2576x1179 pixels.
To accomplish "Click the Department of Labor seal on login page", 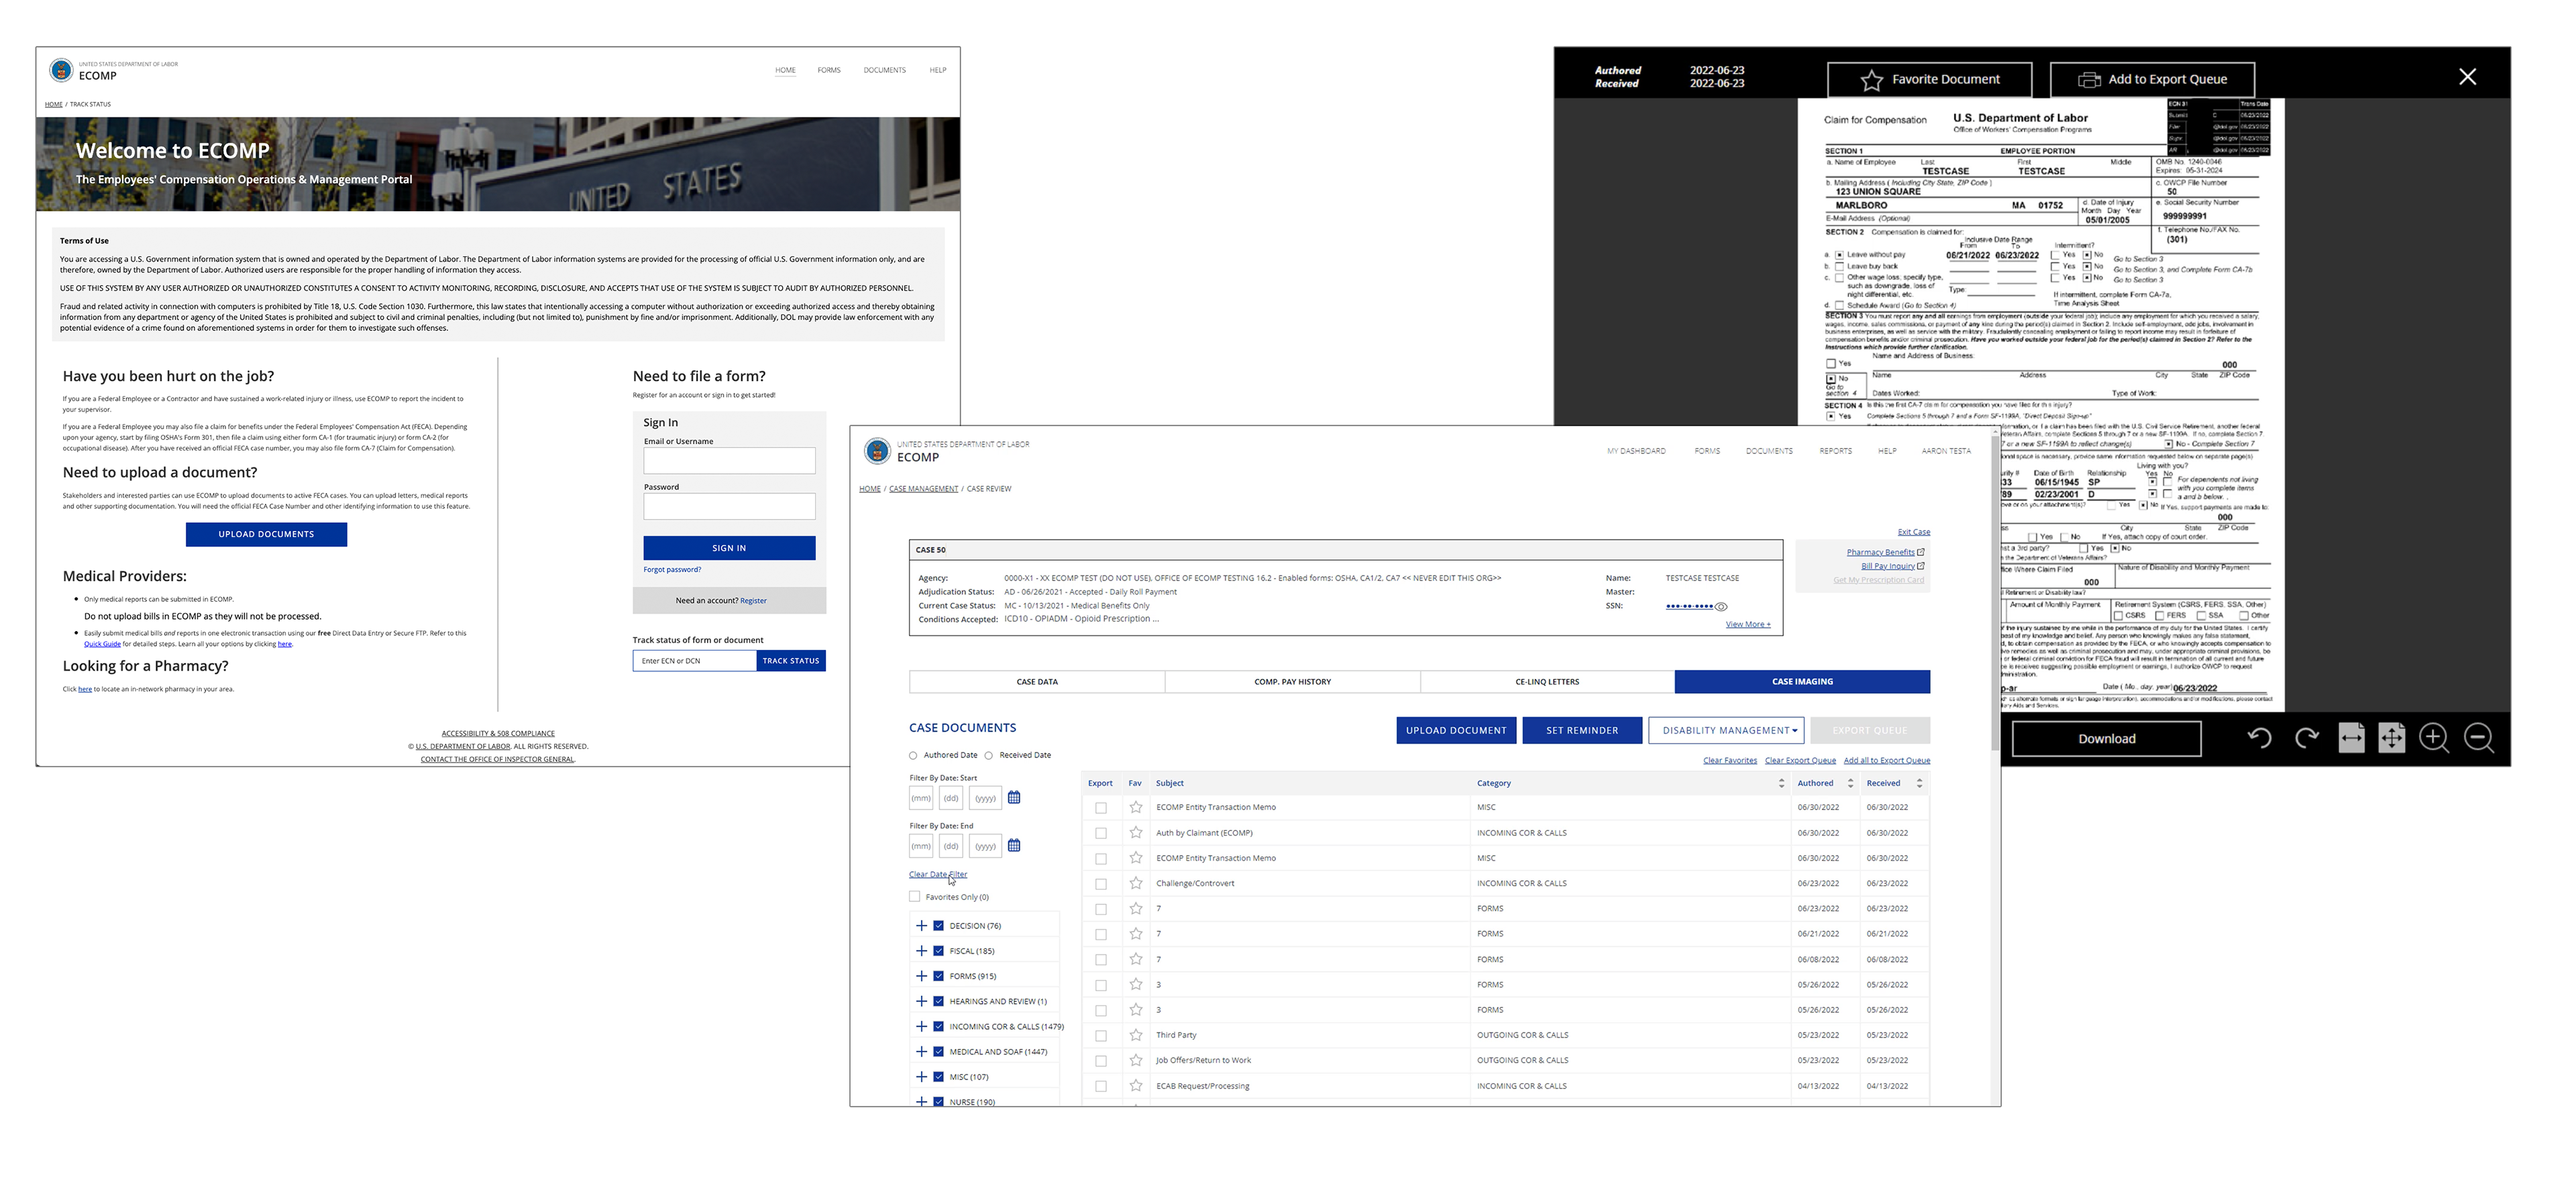I will 61,70.
